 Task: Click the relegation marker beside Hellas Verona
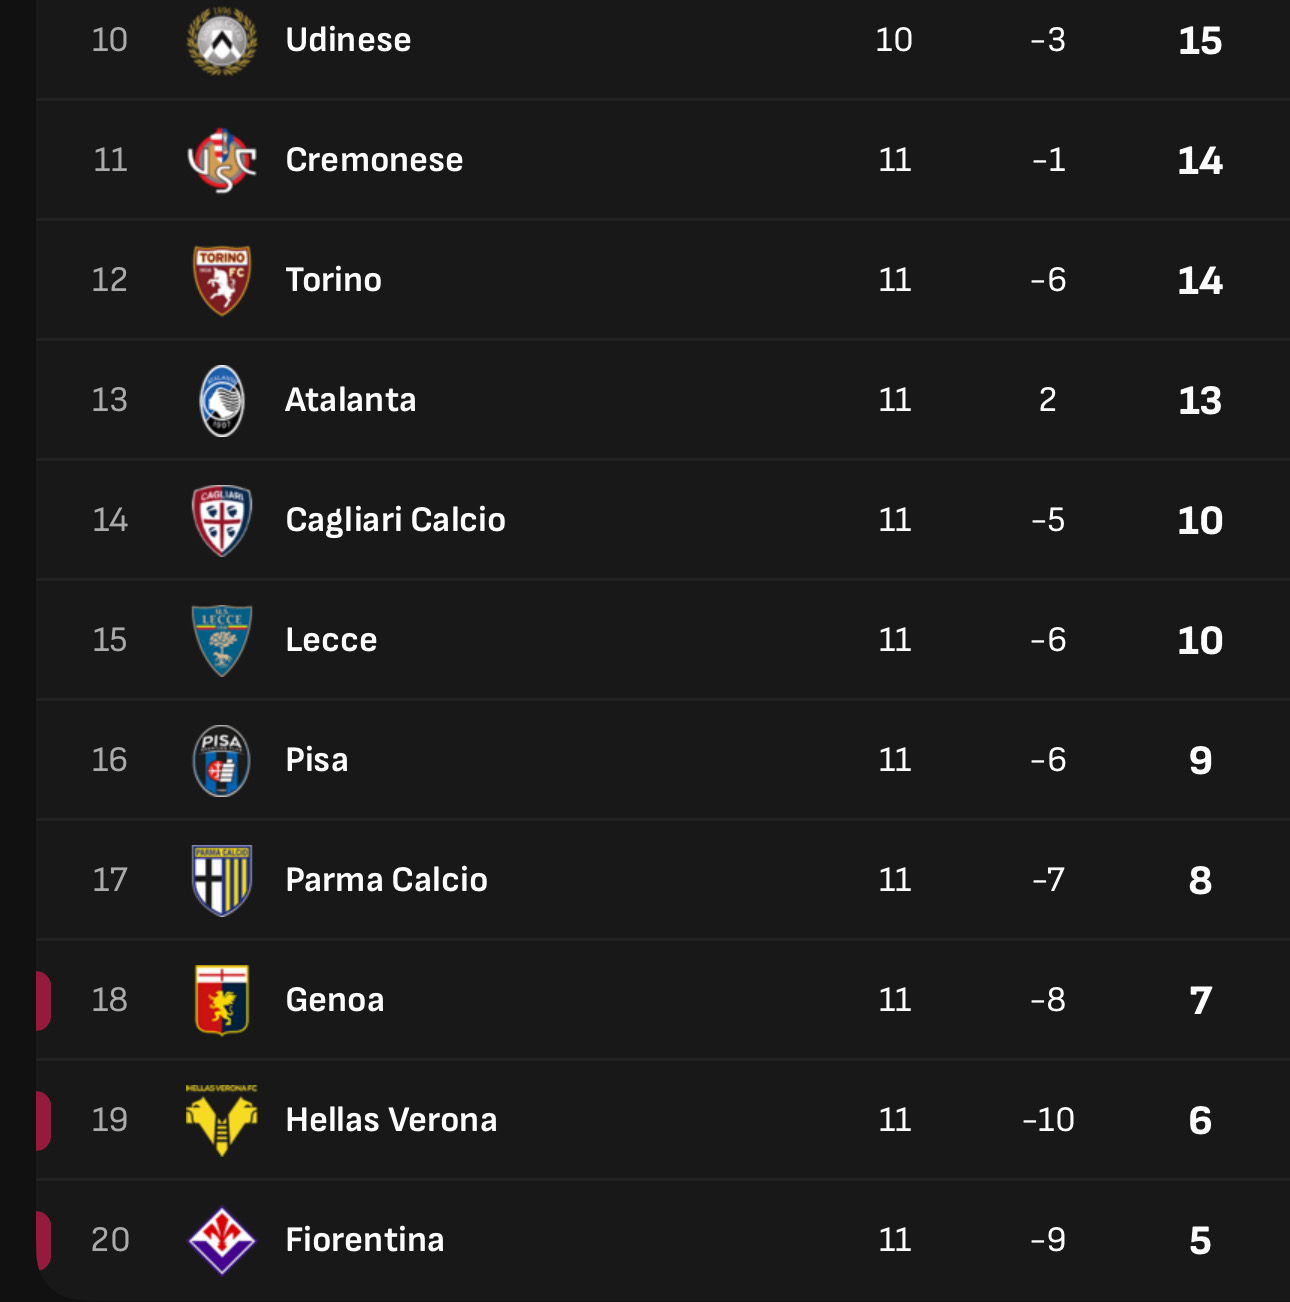tap(42, 1119)
